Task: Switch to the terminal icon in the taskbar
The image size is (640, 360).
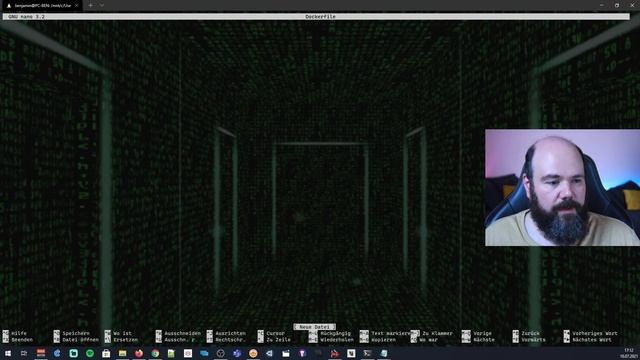Action: (x=367, y=353)
